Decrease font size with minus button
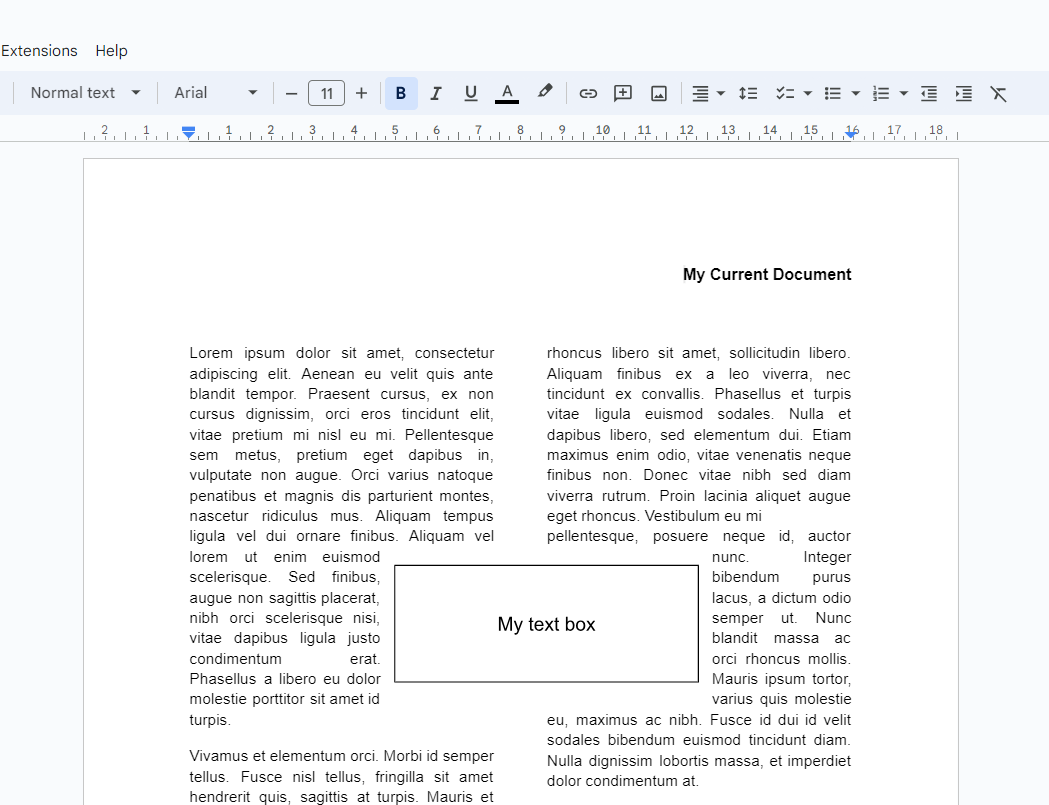1049x805 pixels. [291, 92]
